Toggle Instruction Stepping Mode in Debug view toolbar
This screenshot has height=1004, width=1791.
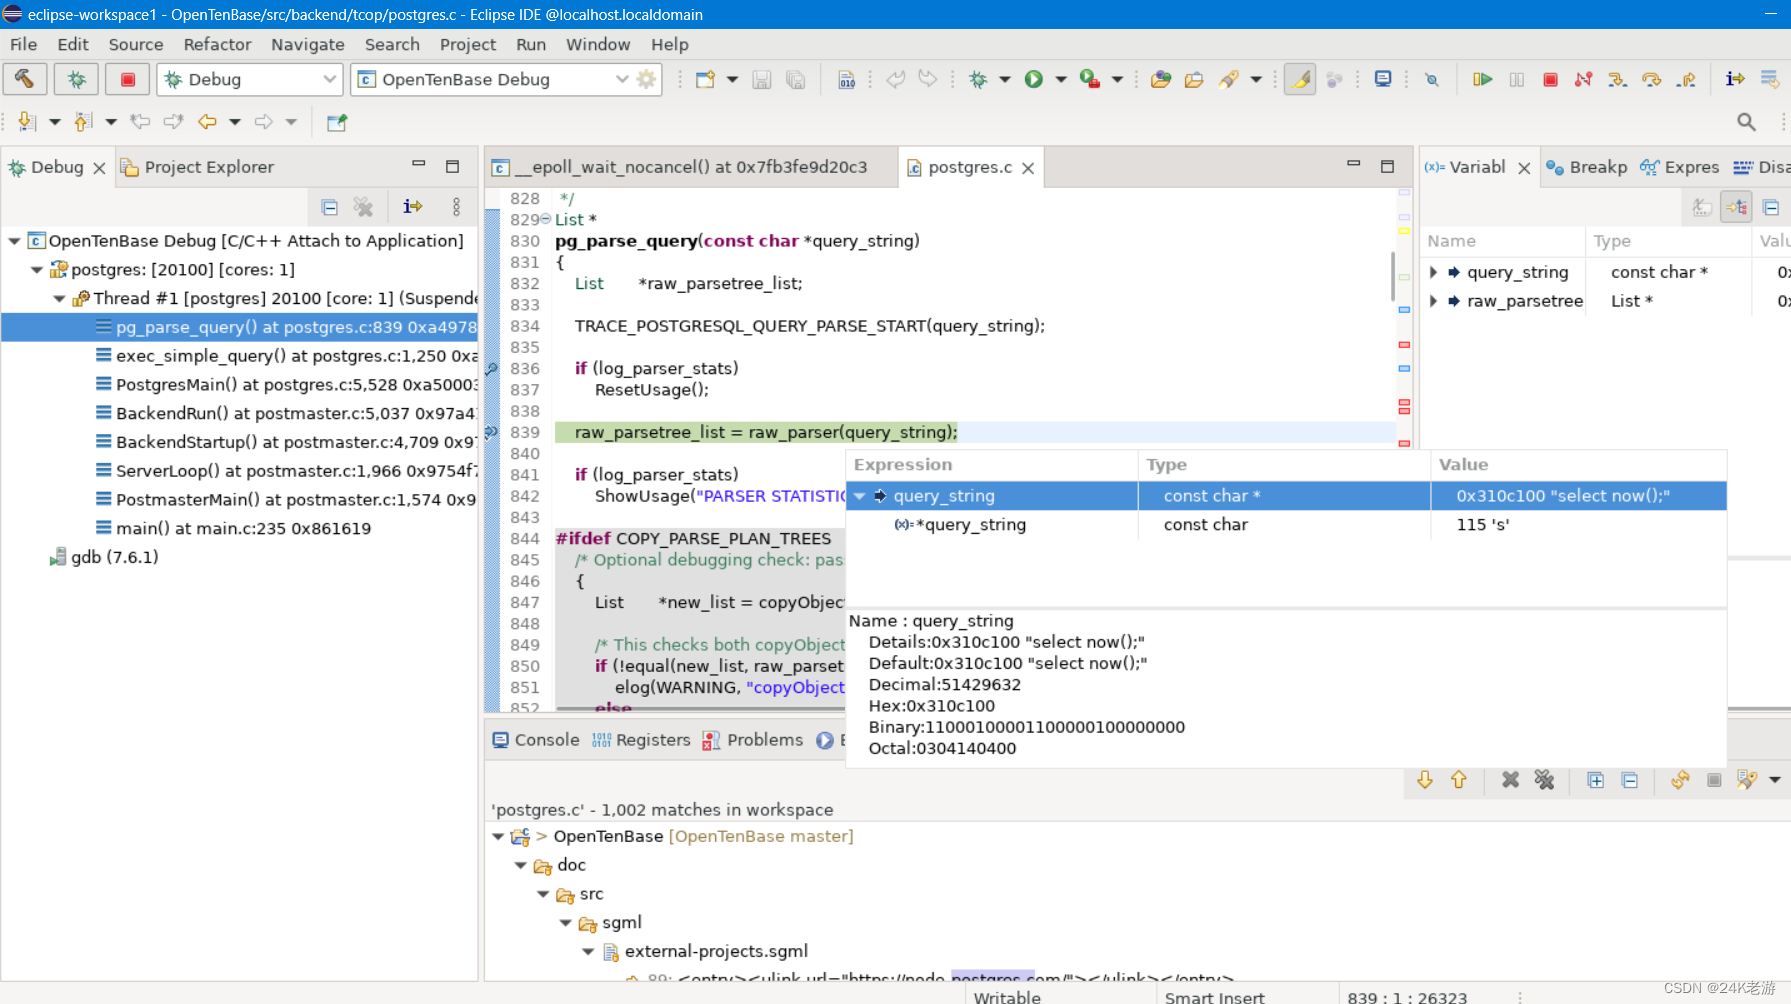tap(412, 207)
